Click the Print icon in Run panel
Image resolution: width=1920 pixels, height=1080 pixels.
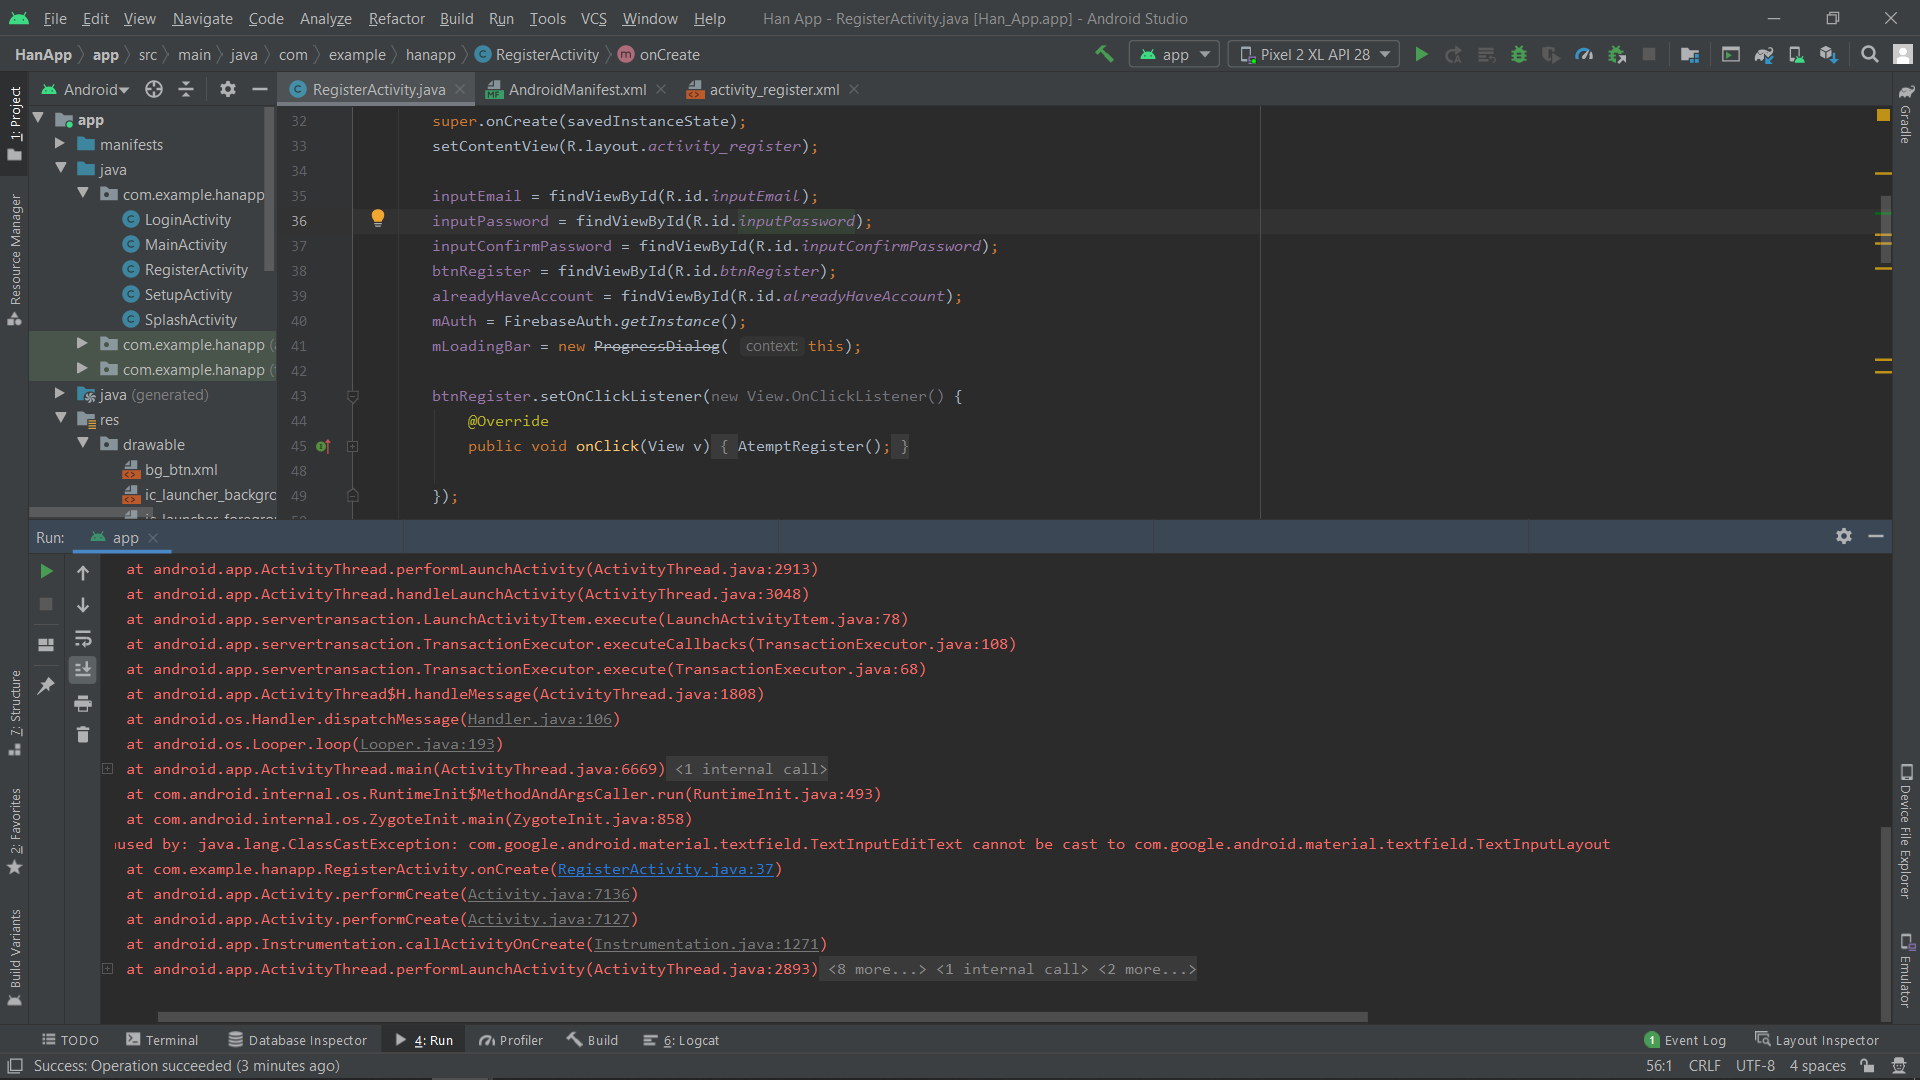tap(83, 703)
